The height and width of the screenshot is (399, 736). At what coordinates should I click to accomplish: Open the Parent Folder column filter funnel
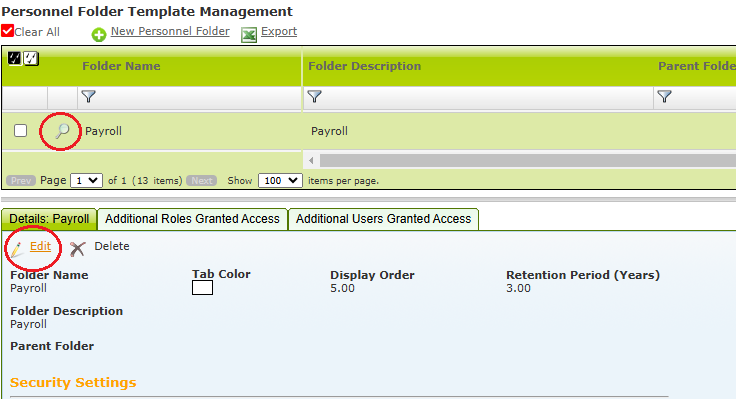pos(664,97)
